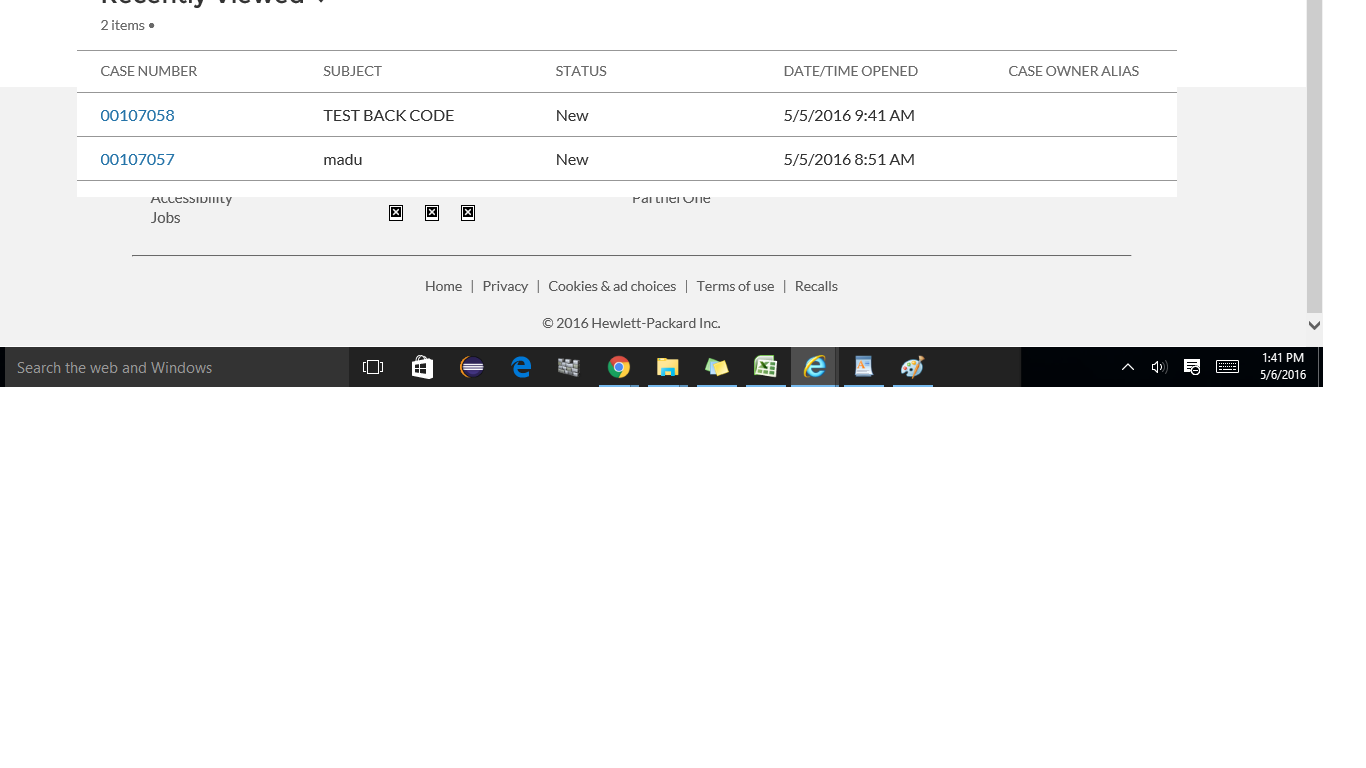Open Eclipse from the taskbar
This screenshot has height=768, width=1366.
tap(471, 367)
